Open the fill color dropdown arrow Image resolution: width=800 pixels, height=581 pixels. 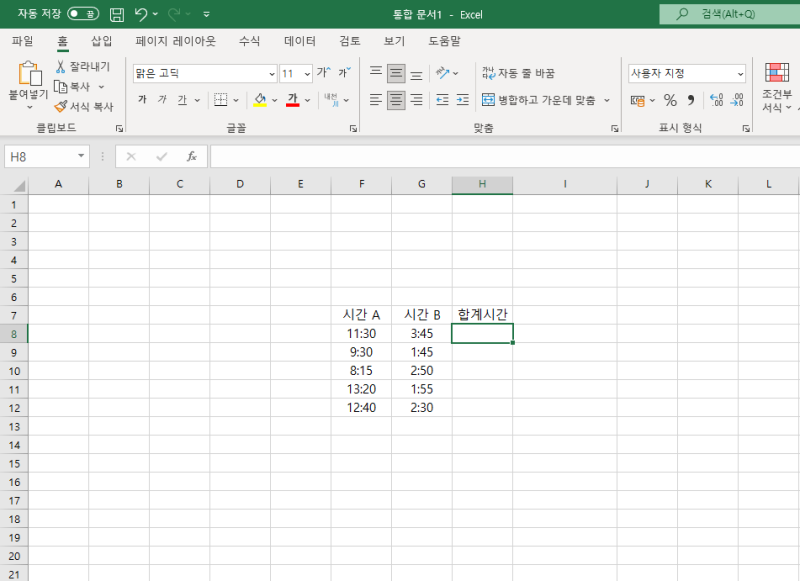274,100
